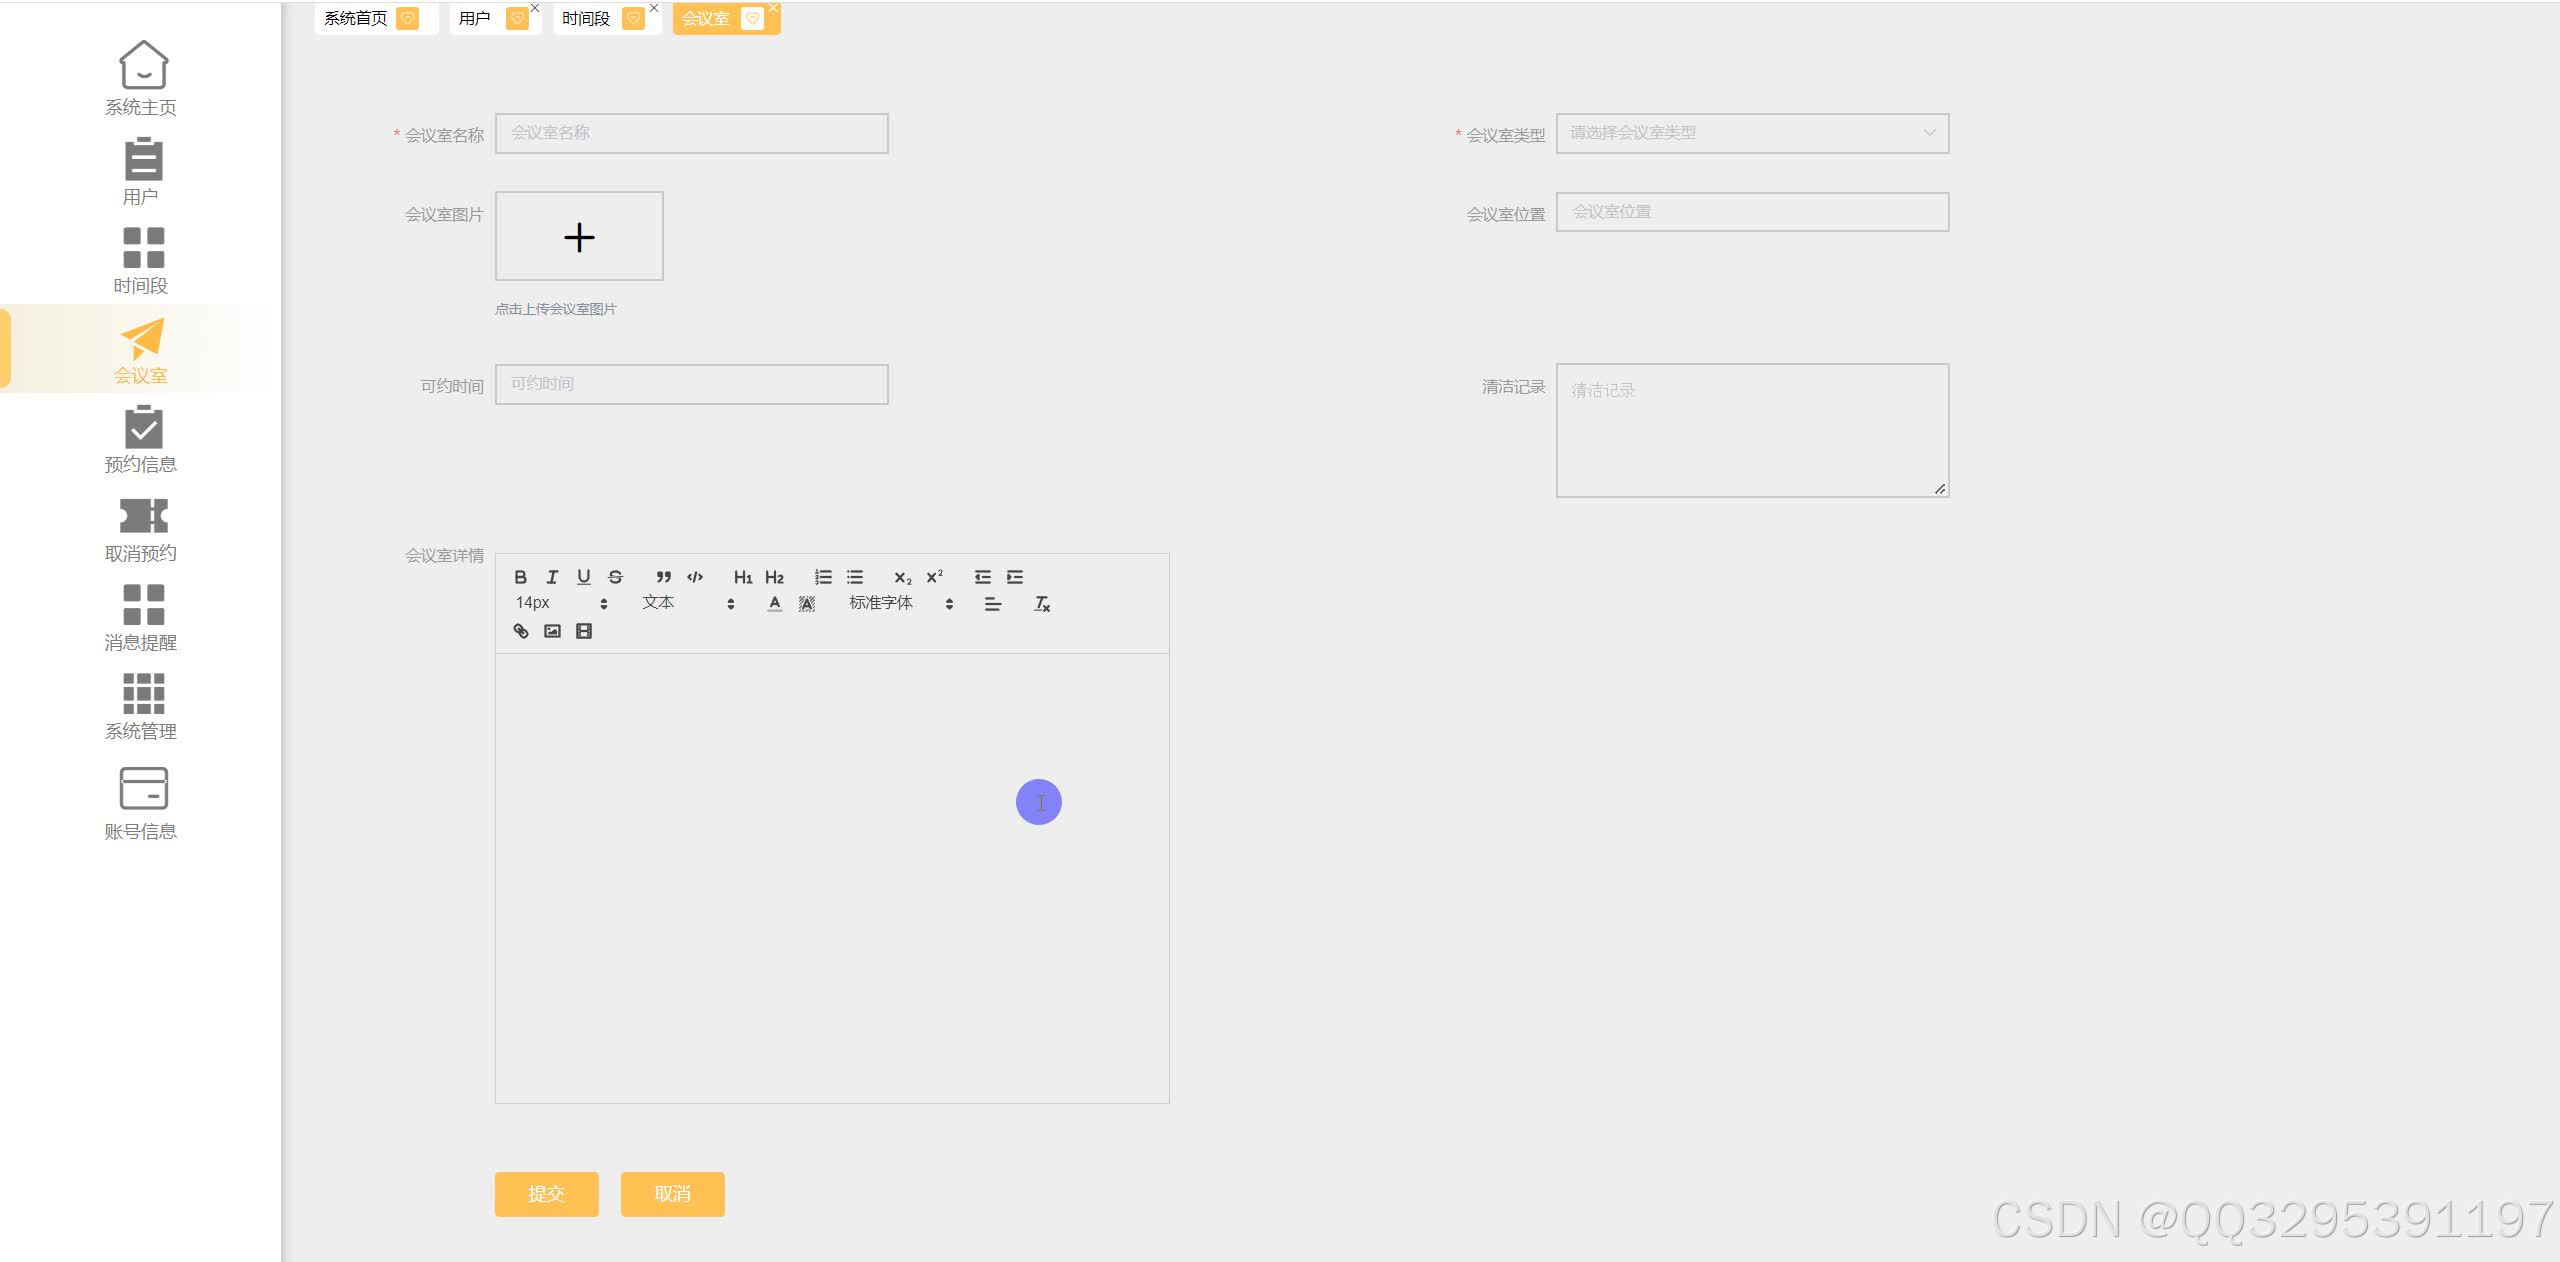The image size is (2560, 1262).
Task: Toggle strikethrough formatting in the editor
Action: click(615, 577)
